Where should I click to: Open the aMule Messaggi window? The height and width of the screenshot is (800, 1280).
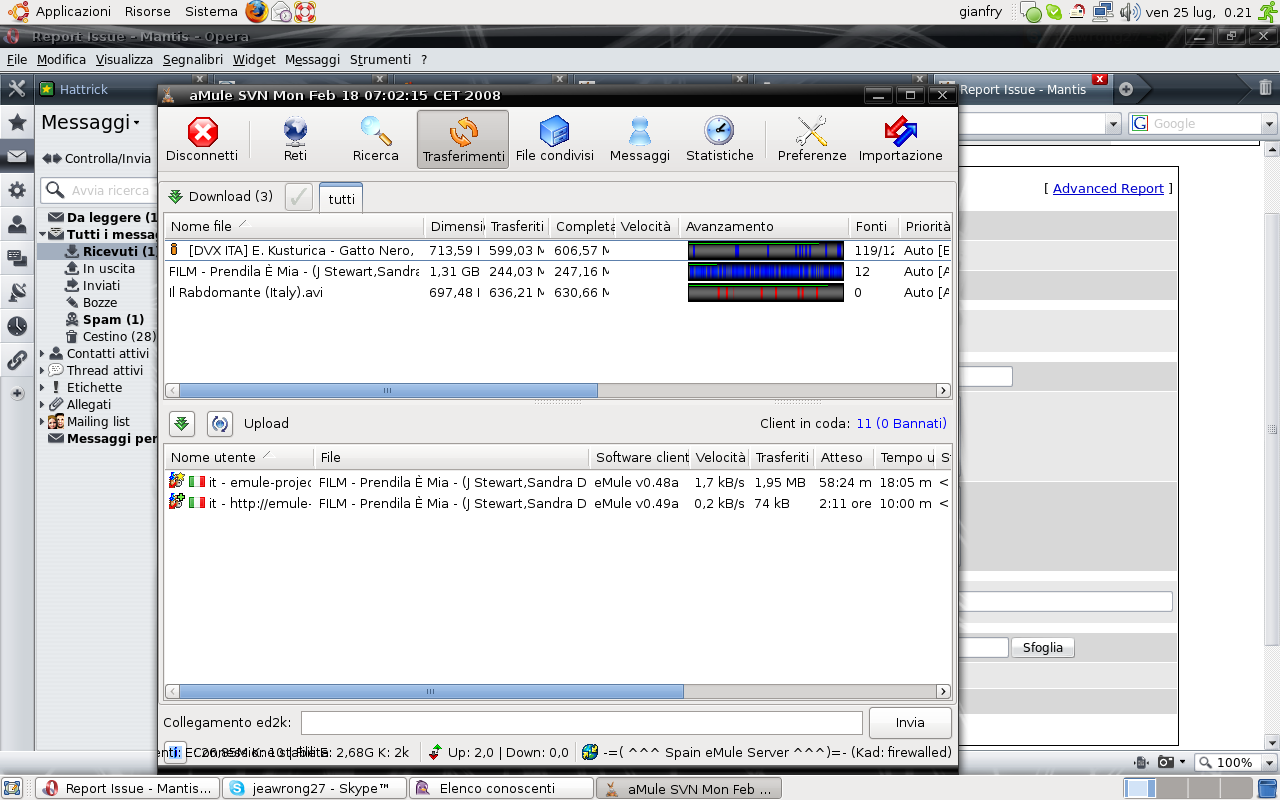[x=639, y=139]
